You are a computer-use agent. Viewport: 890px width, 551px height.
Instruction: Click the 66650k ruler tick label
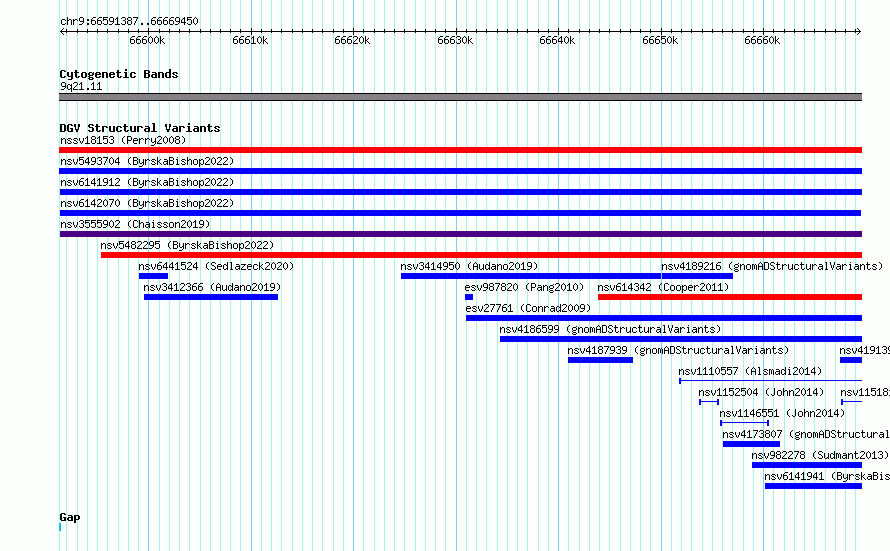660,40
